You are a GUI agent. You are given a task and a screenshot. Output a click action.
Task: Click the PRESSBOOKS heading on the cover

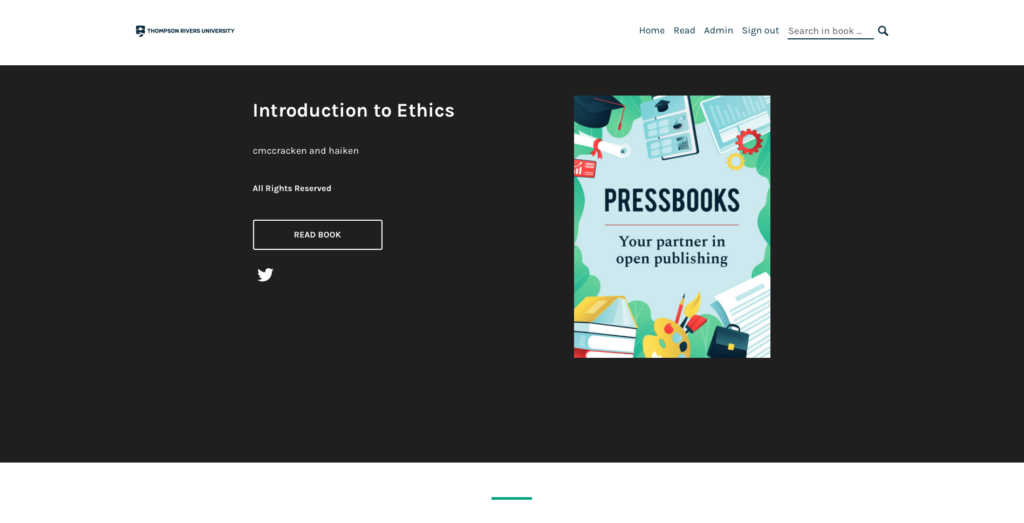[671, 200]
